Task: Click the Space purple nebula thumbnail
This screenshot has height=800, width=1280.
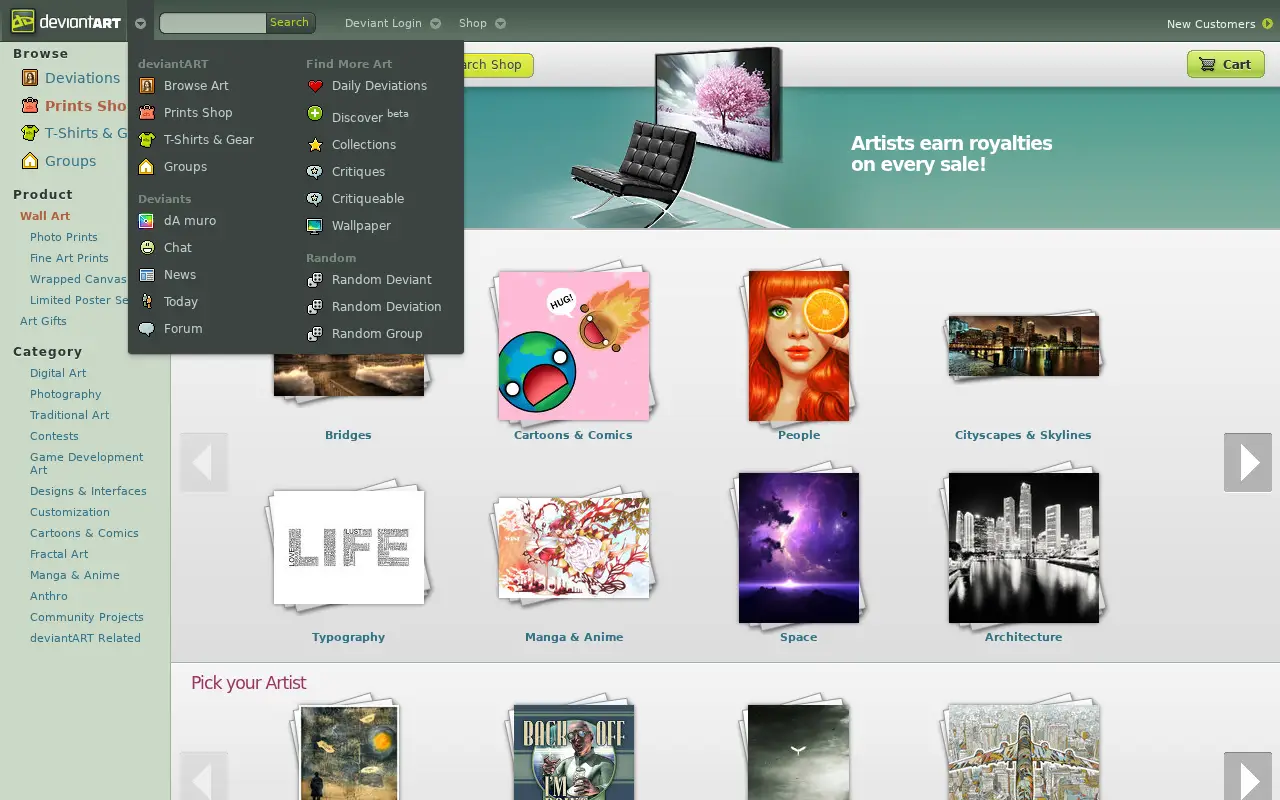Action: 799,548
